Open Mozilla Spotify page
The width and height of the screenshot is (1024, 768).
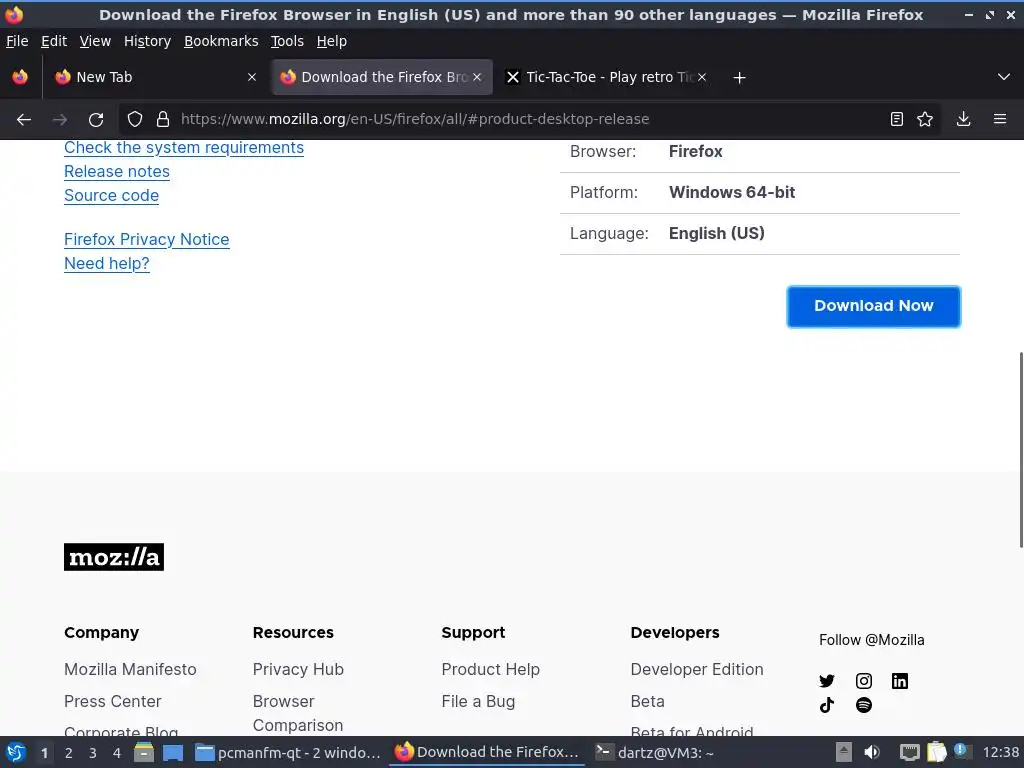(863, 705)
